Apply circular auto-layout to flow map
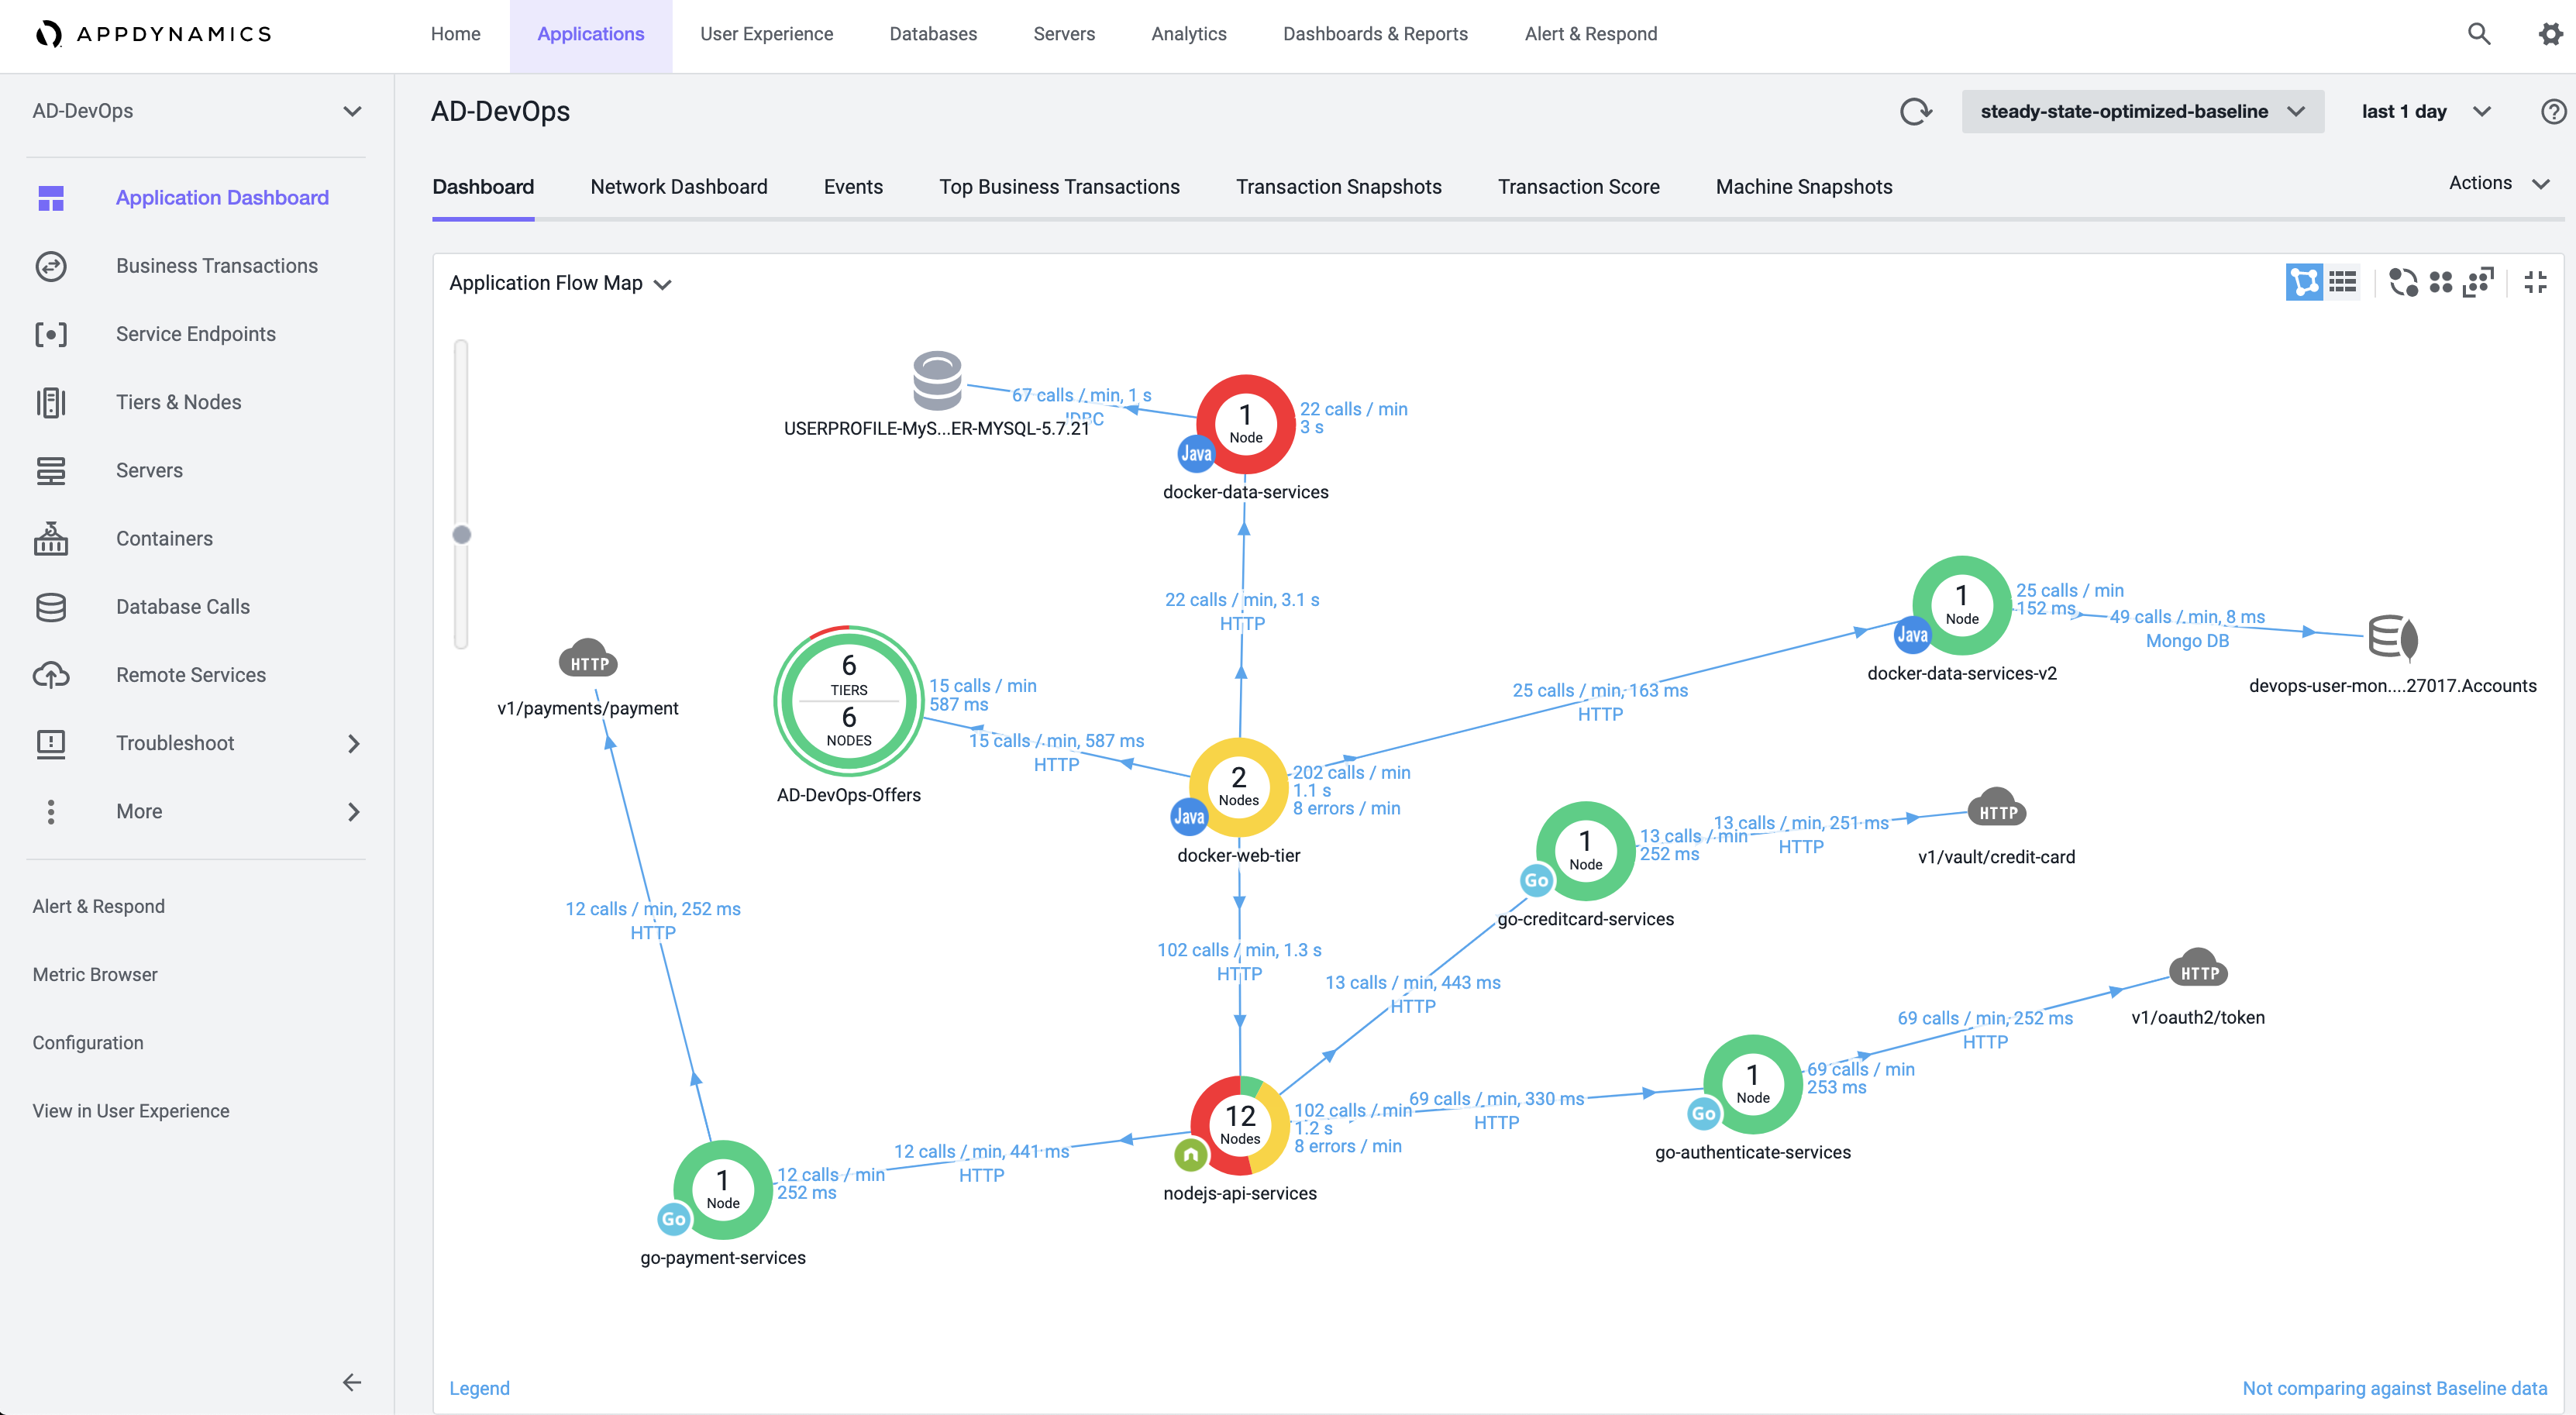The image size is (2576, 1415). (x=2403, y=283)
